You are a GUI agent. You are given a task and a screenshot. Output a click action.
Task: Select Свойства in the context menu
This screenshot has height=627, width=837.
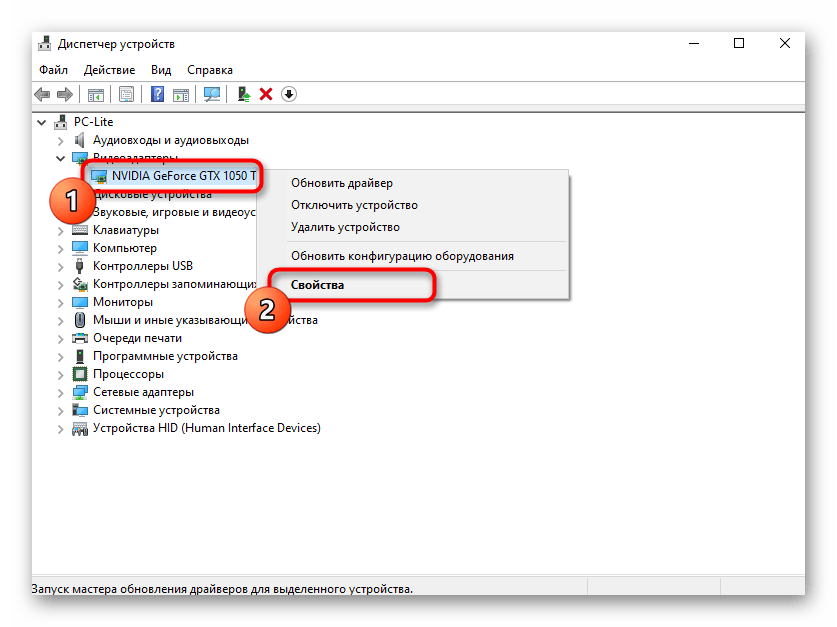point(317,285)
